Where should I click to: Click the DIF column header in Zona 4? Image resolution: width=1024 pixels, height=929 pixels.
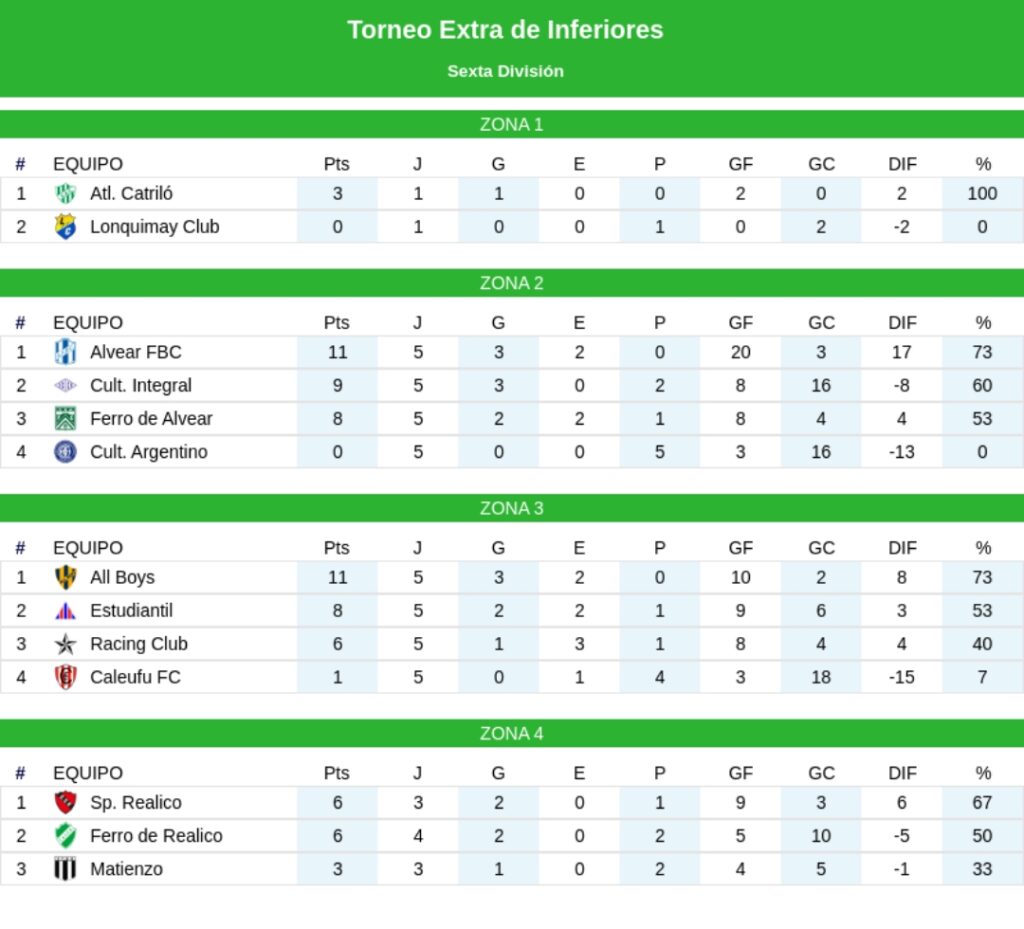(x=902, y=773)
